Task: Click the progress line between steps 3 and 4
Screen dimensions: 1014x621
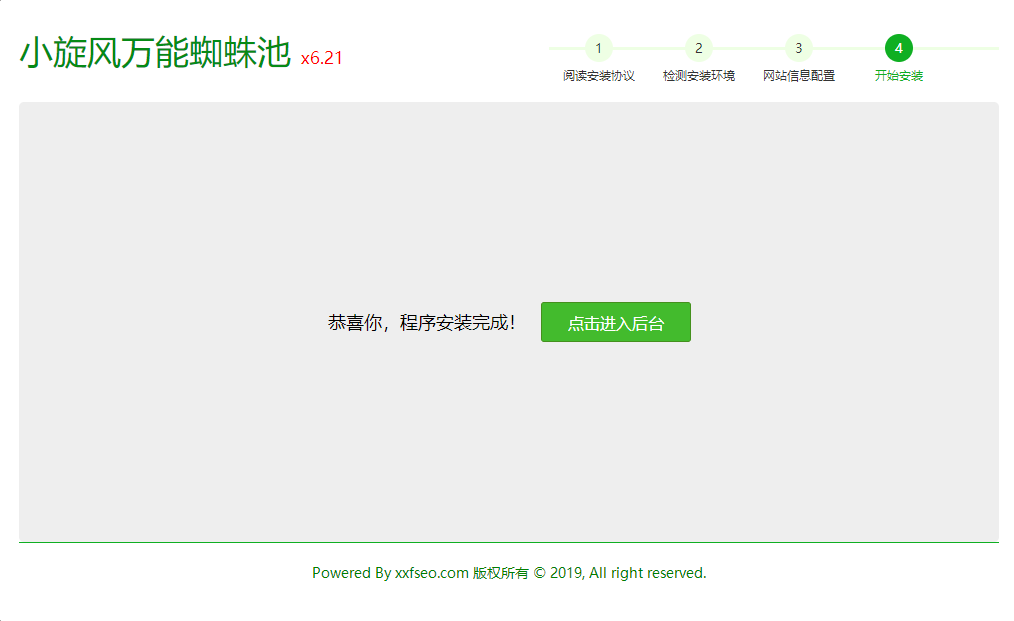Action: point(849,48)
